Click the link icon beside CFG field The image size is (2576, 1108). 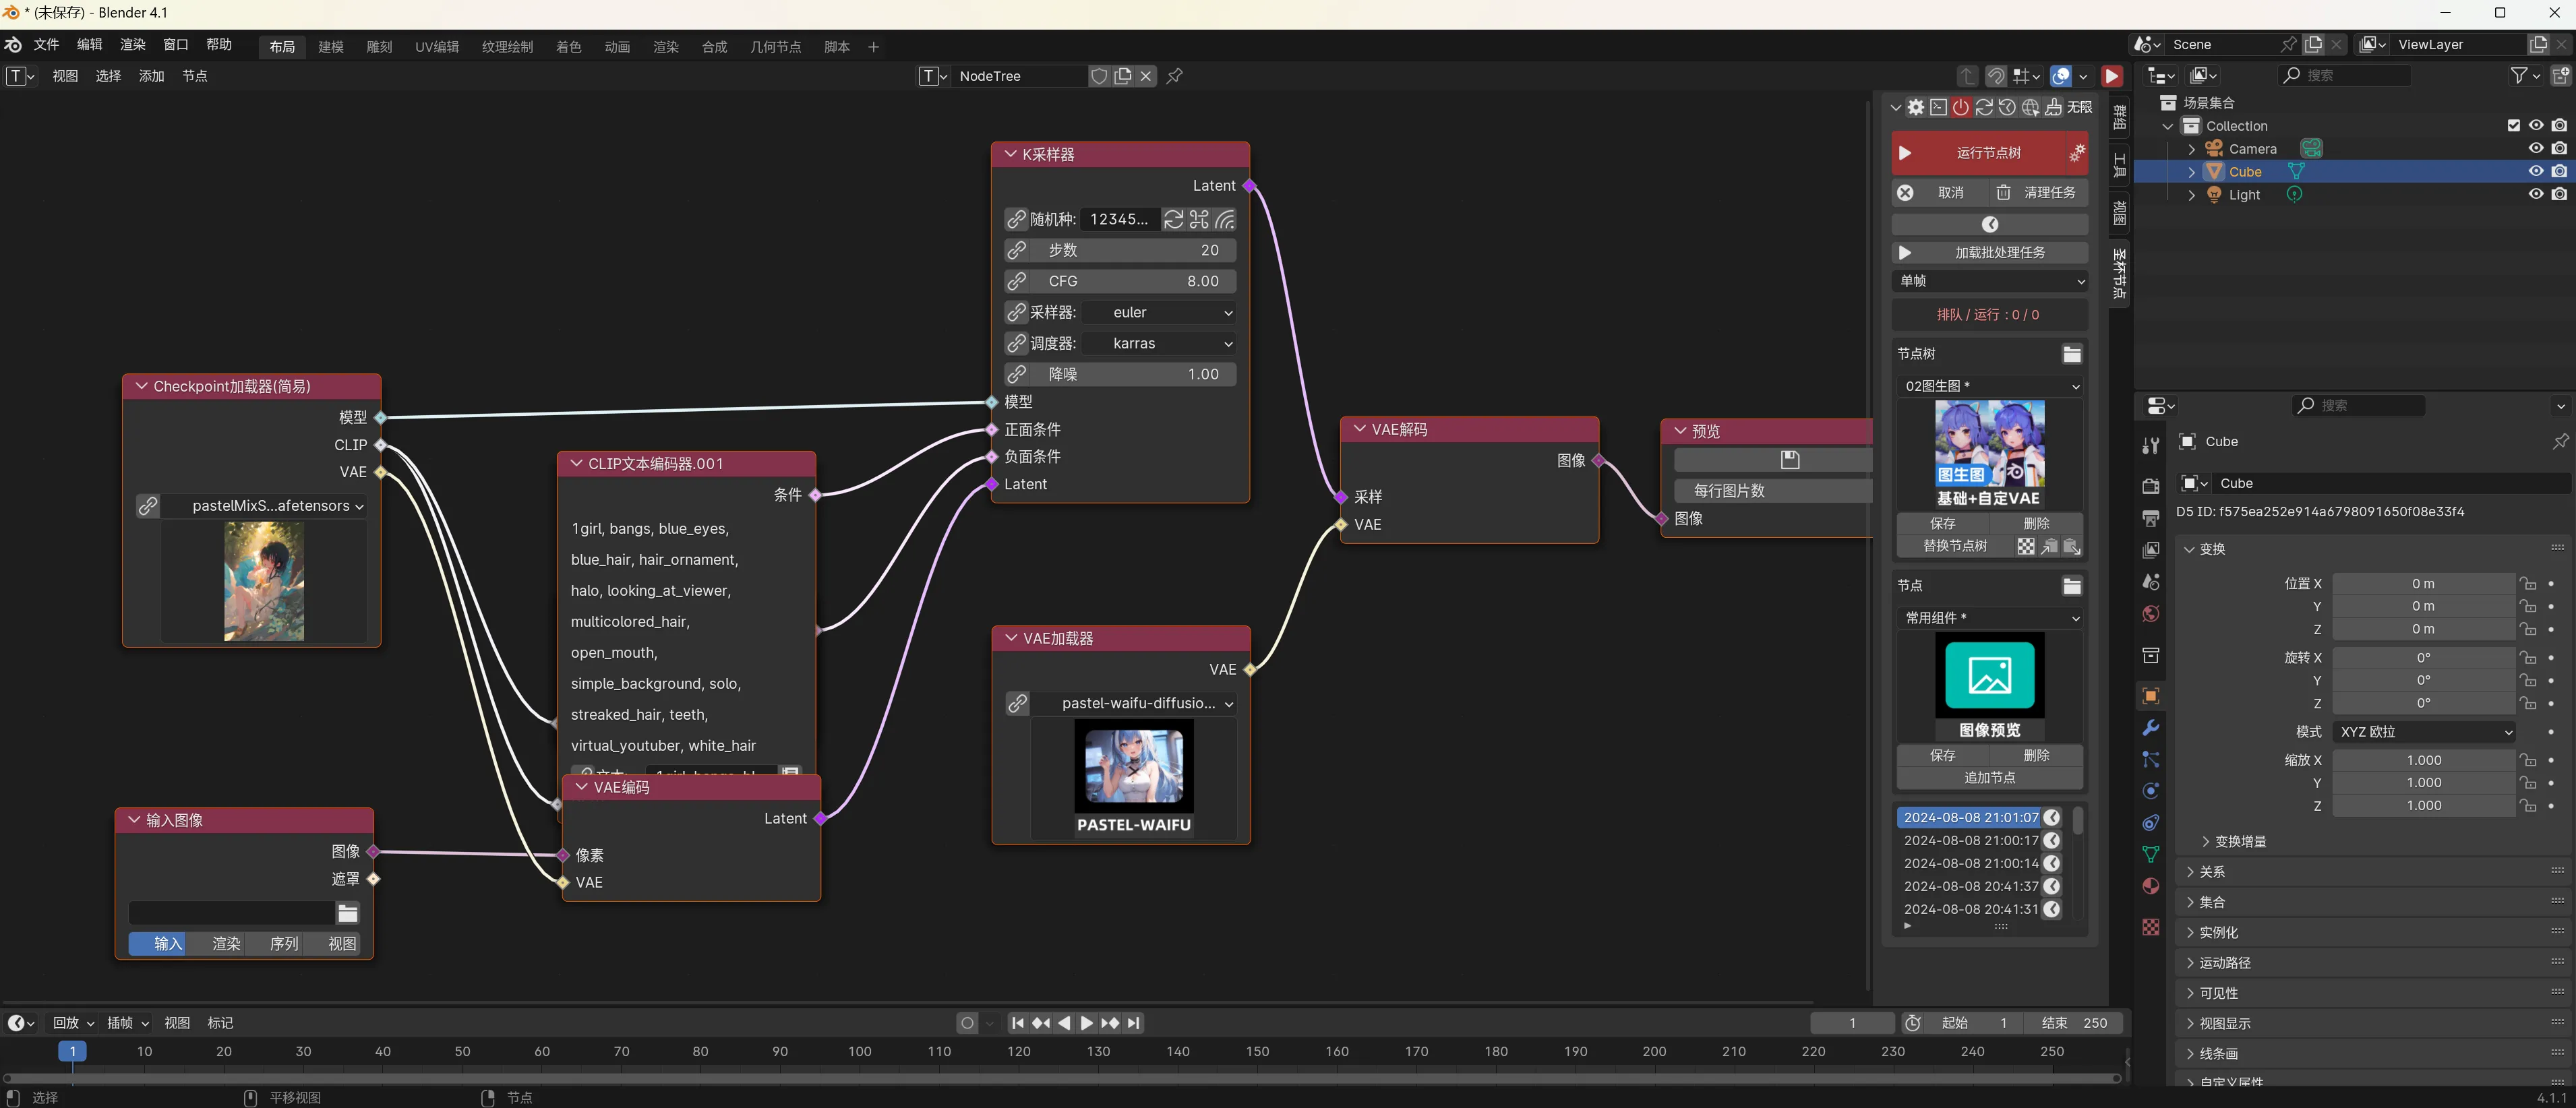tap(1016, 281)
